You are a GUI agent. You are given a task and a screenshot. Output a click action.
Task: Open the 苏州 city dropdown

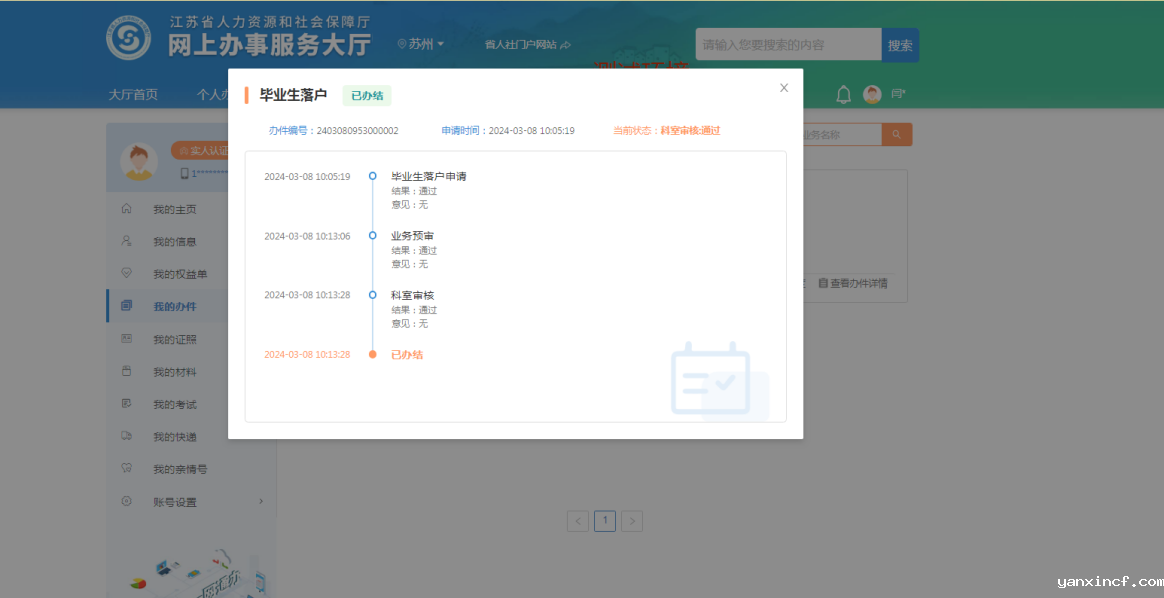coord(421,44)
